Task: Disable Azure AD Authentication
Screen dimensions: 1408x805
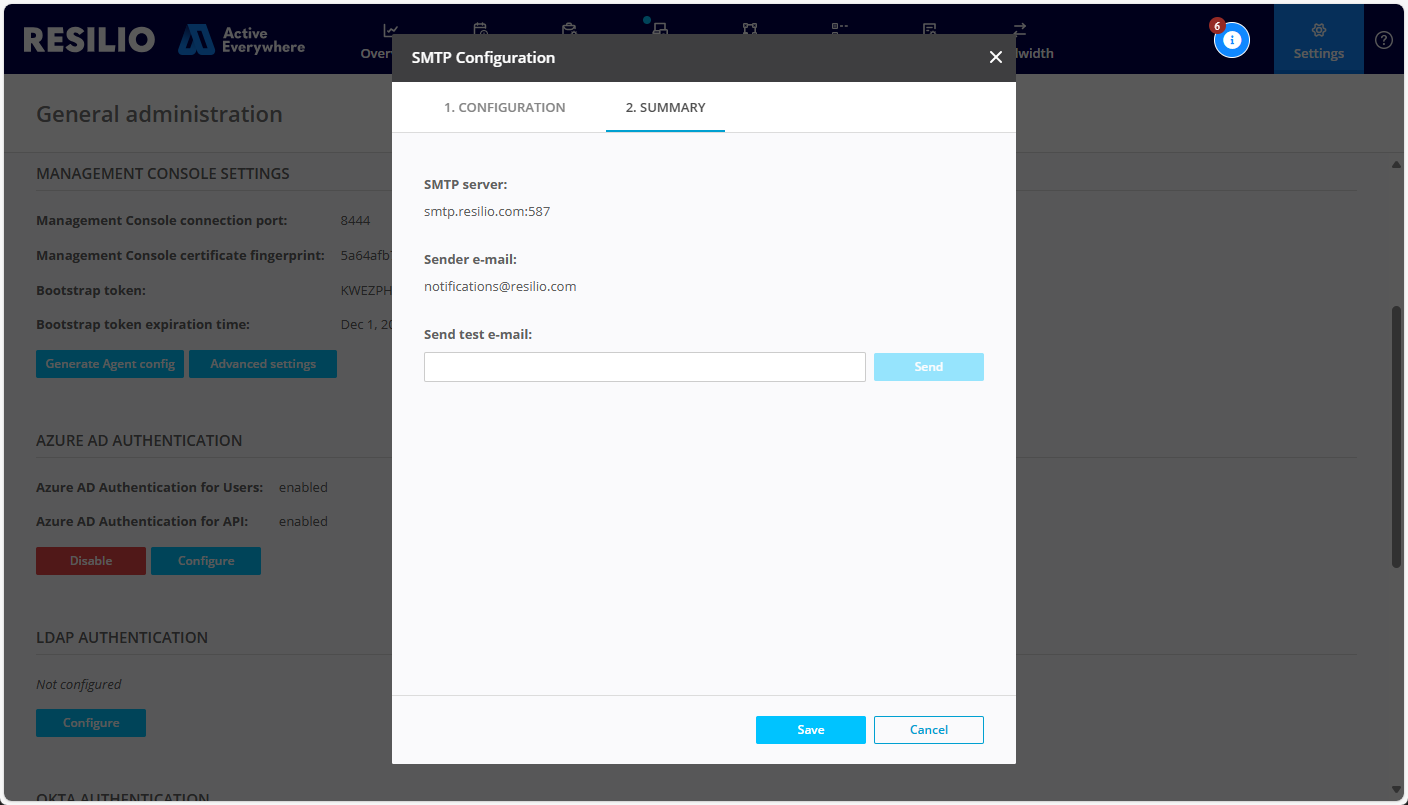Action: pos(90,561)
